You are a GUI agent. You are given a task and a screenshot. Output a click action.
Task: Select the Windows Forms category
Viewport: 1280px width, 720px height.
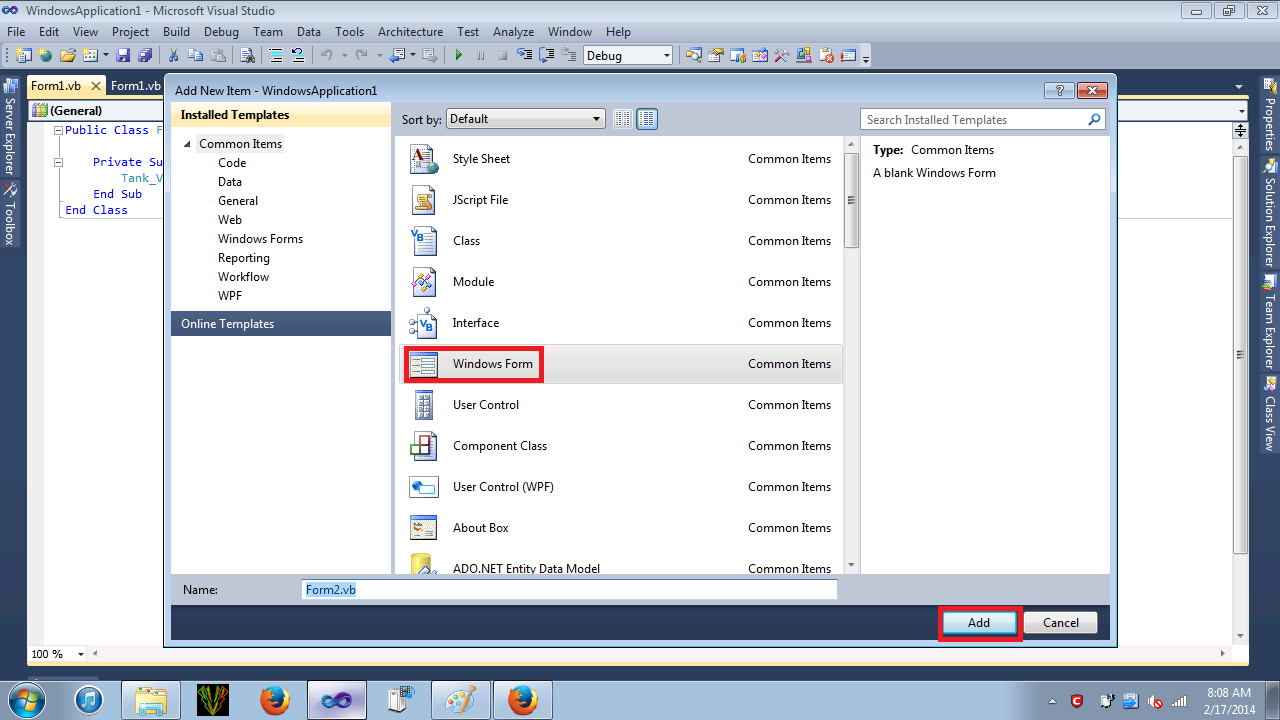[260, 239]
